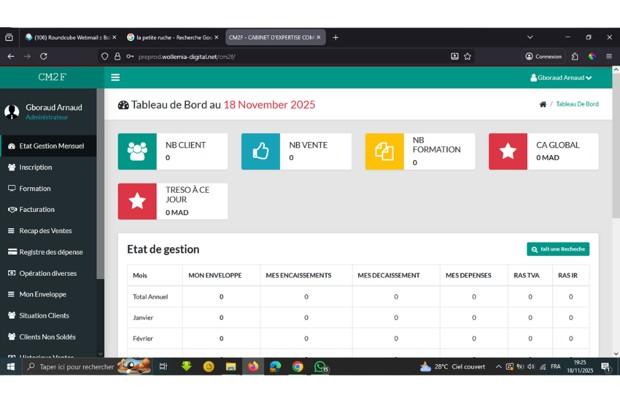This screenshot has height=403, width=620.
Task: Click the TRESO À CE JOUR star icon
Action: click(137, 201)
